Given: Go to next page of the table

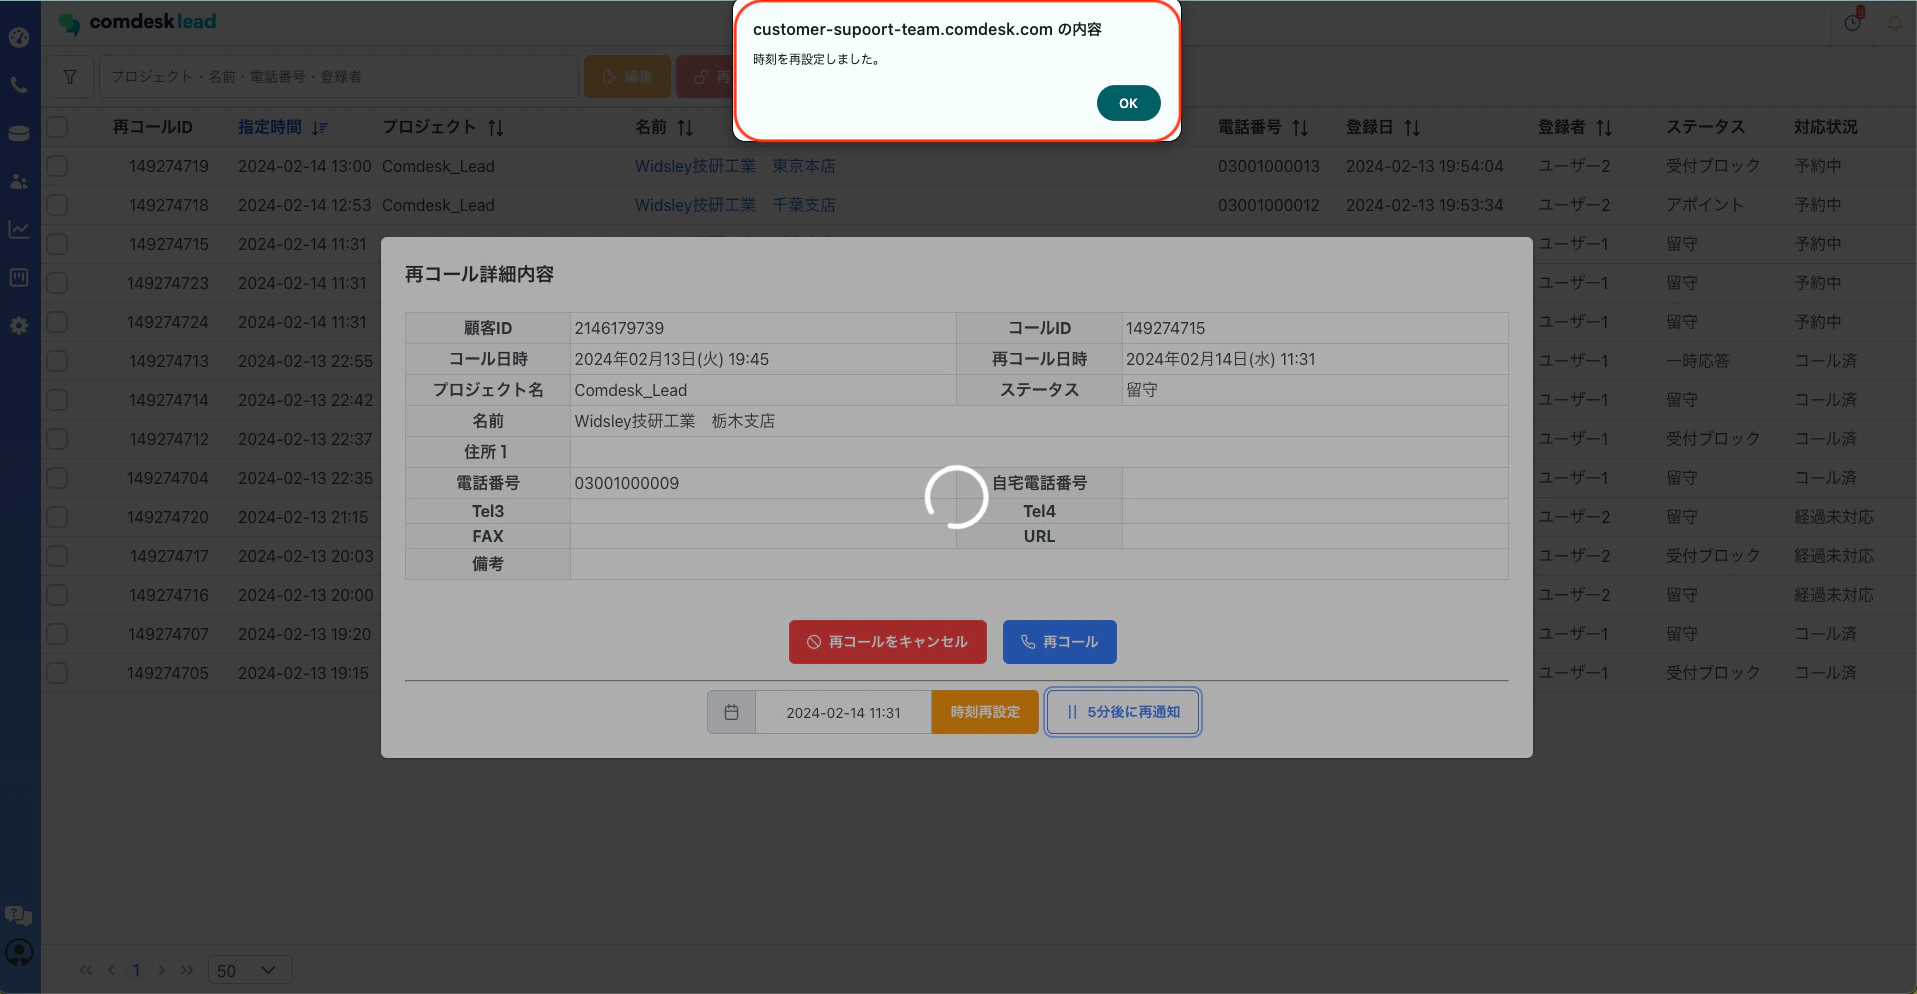Looking at the screenshot, I should pos(161,970).
